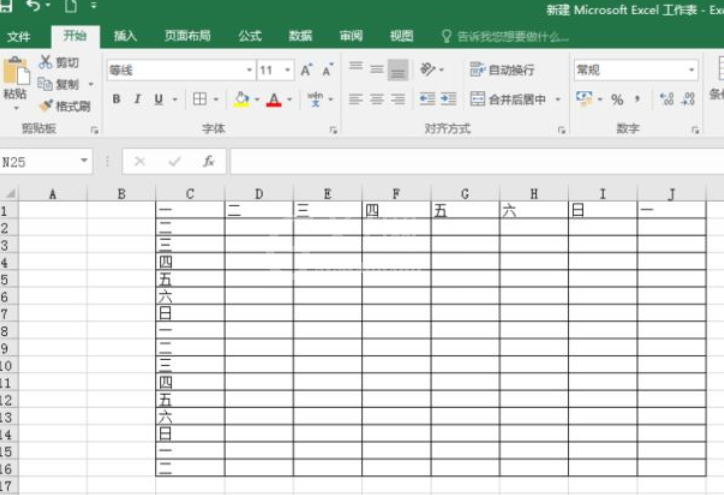
Task: Open fill color palette arrow
Action: (257, 99)
